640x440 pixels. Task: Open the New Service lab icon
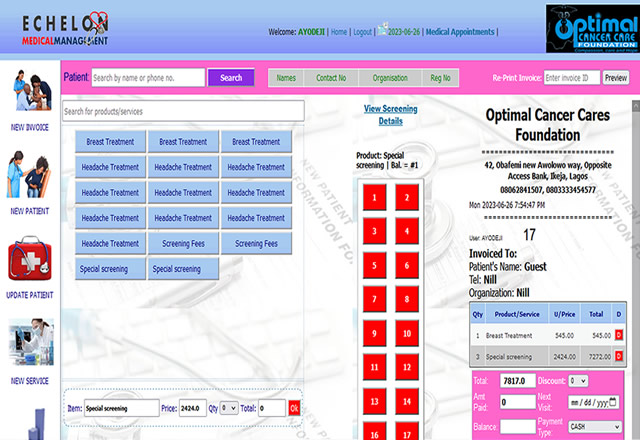[31, 342]
